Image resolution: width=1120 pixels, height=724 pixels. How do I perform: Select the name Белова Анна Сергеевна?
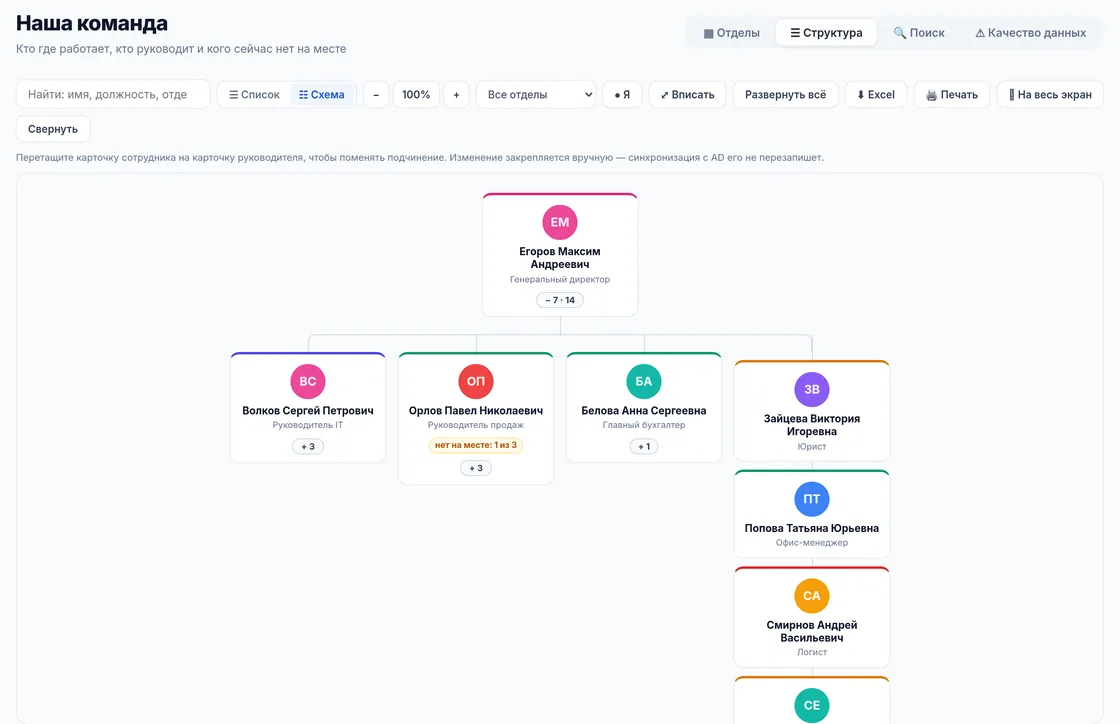tap(644, 411)
